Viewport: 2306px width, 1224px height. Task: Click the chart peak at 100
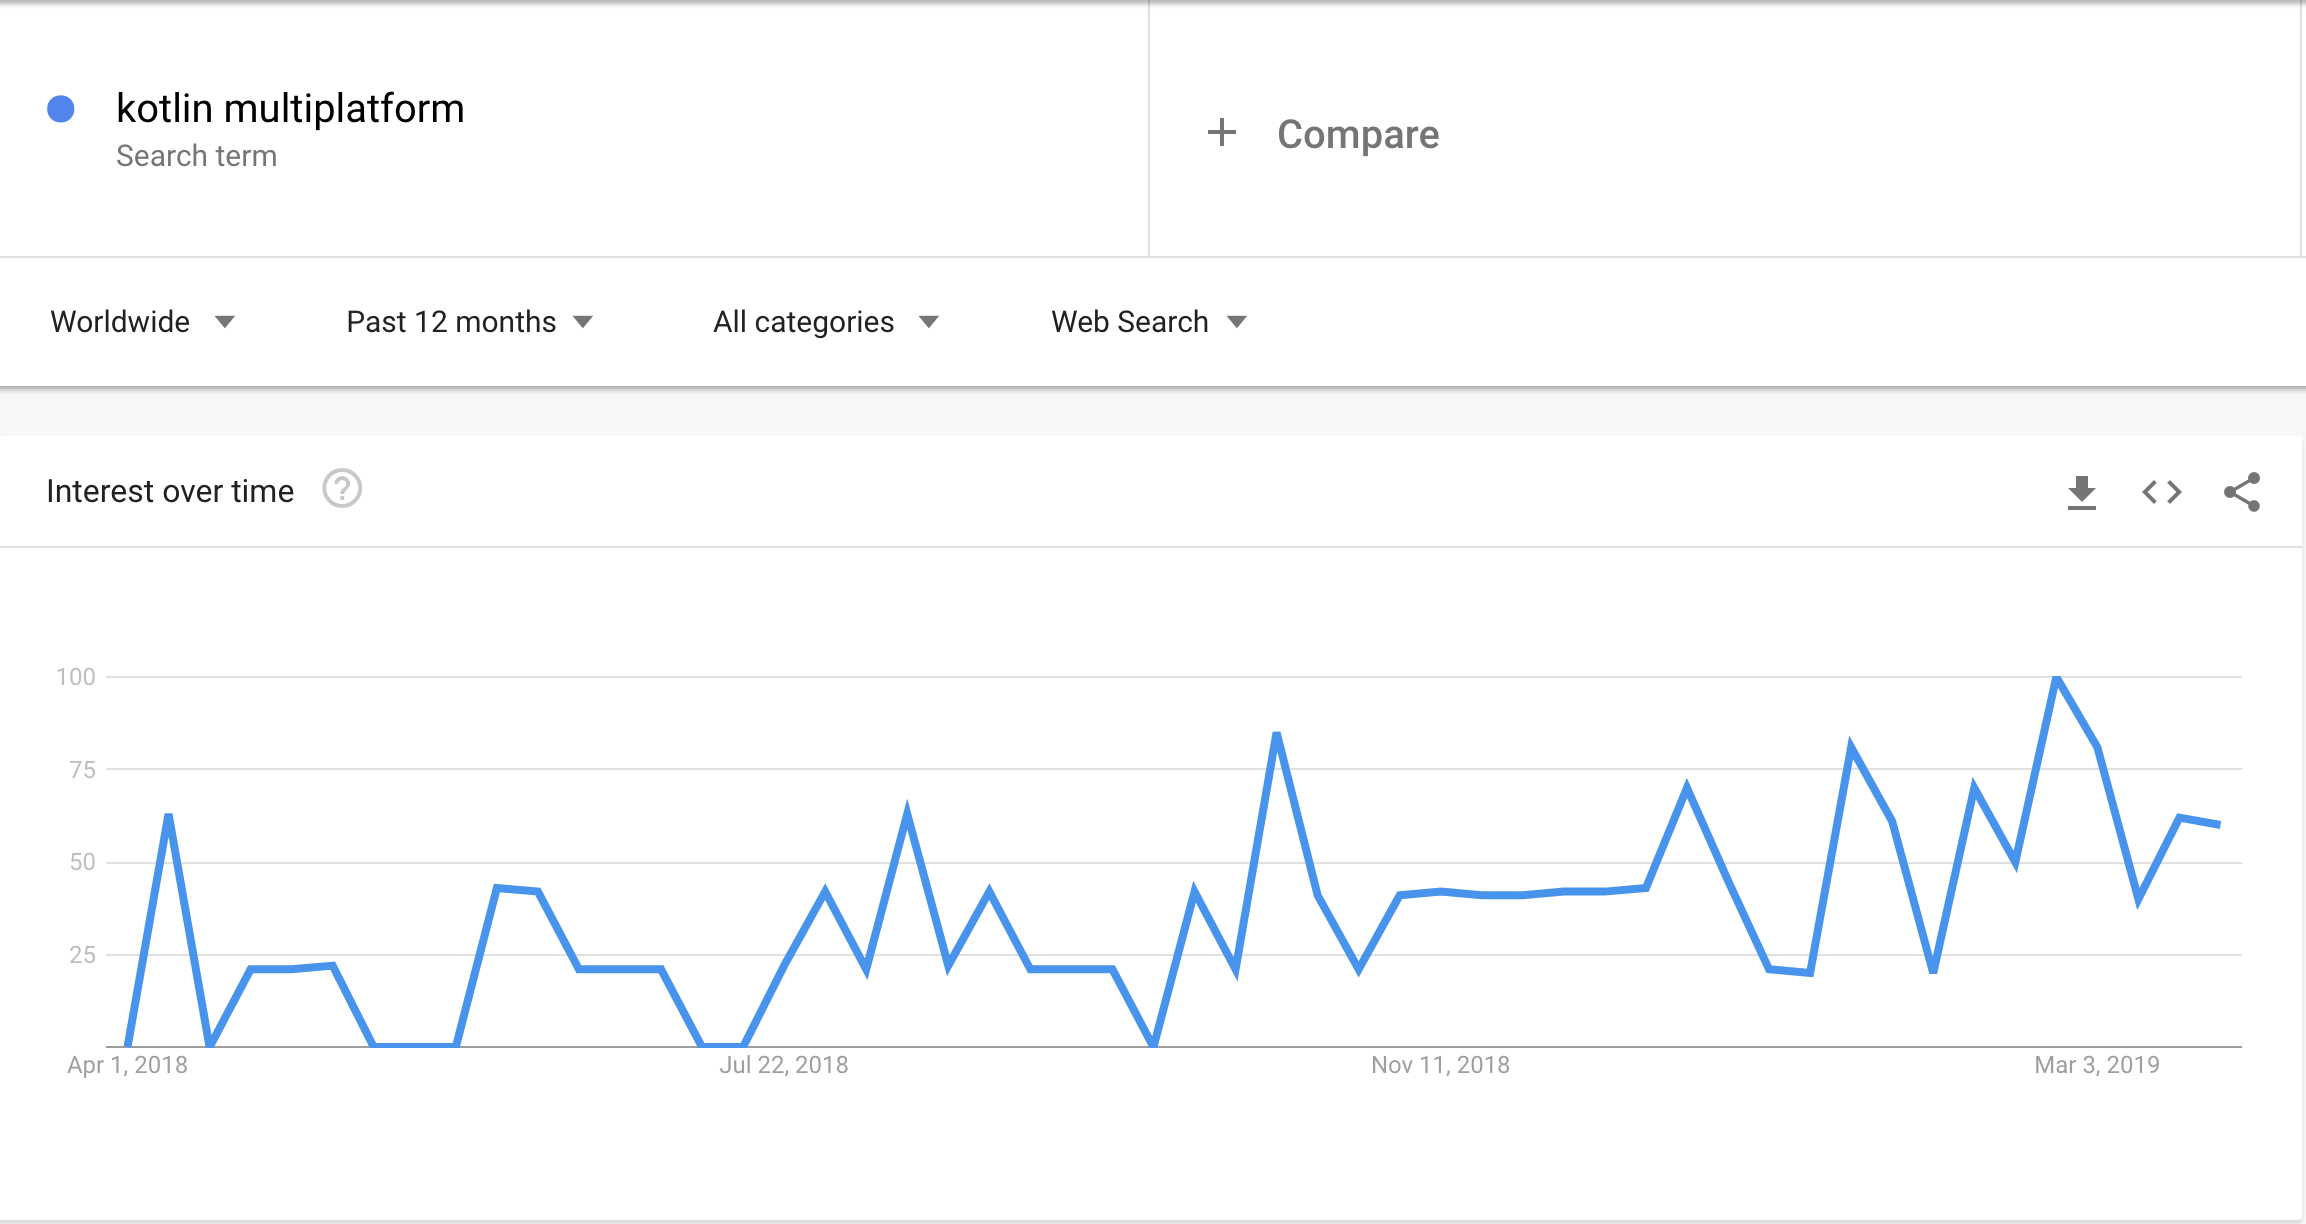pos(2056,679)
